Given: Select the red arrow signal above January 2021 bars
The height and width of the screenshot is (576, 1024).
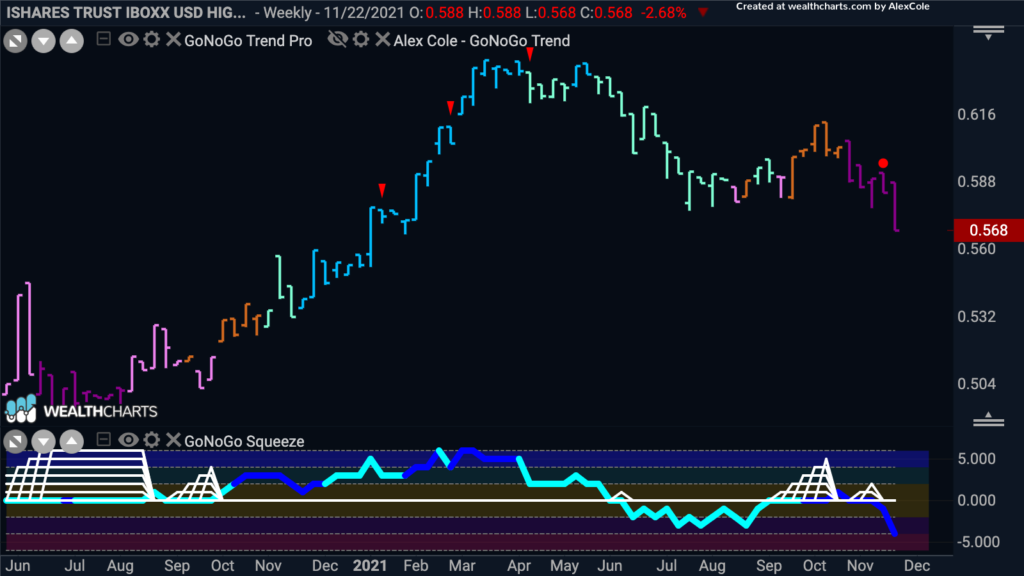Looking at the screenshot, I should pos(382,190).
